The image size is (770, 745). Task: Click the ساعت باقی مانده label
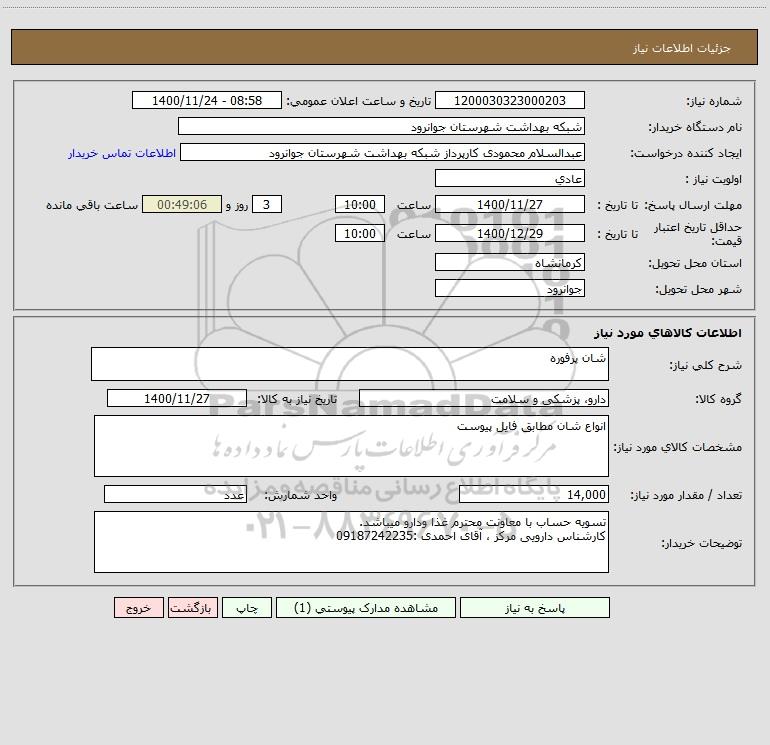click(92, 205)
